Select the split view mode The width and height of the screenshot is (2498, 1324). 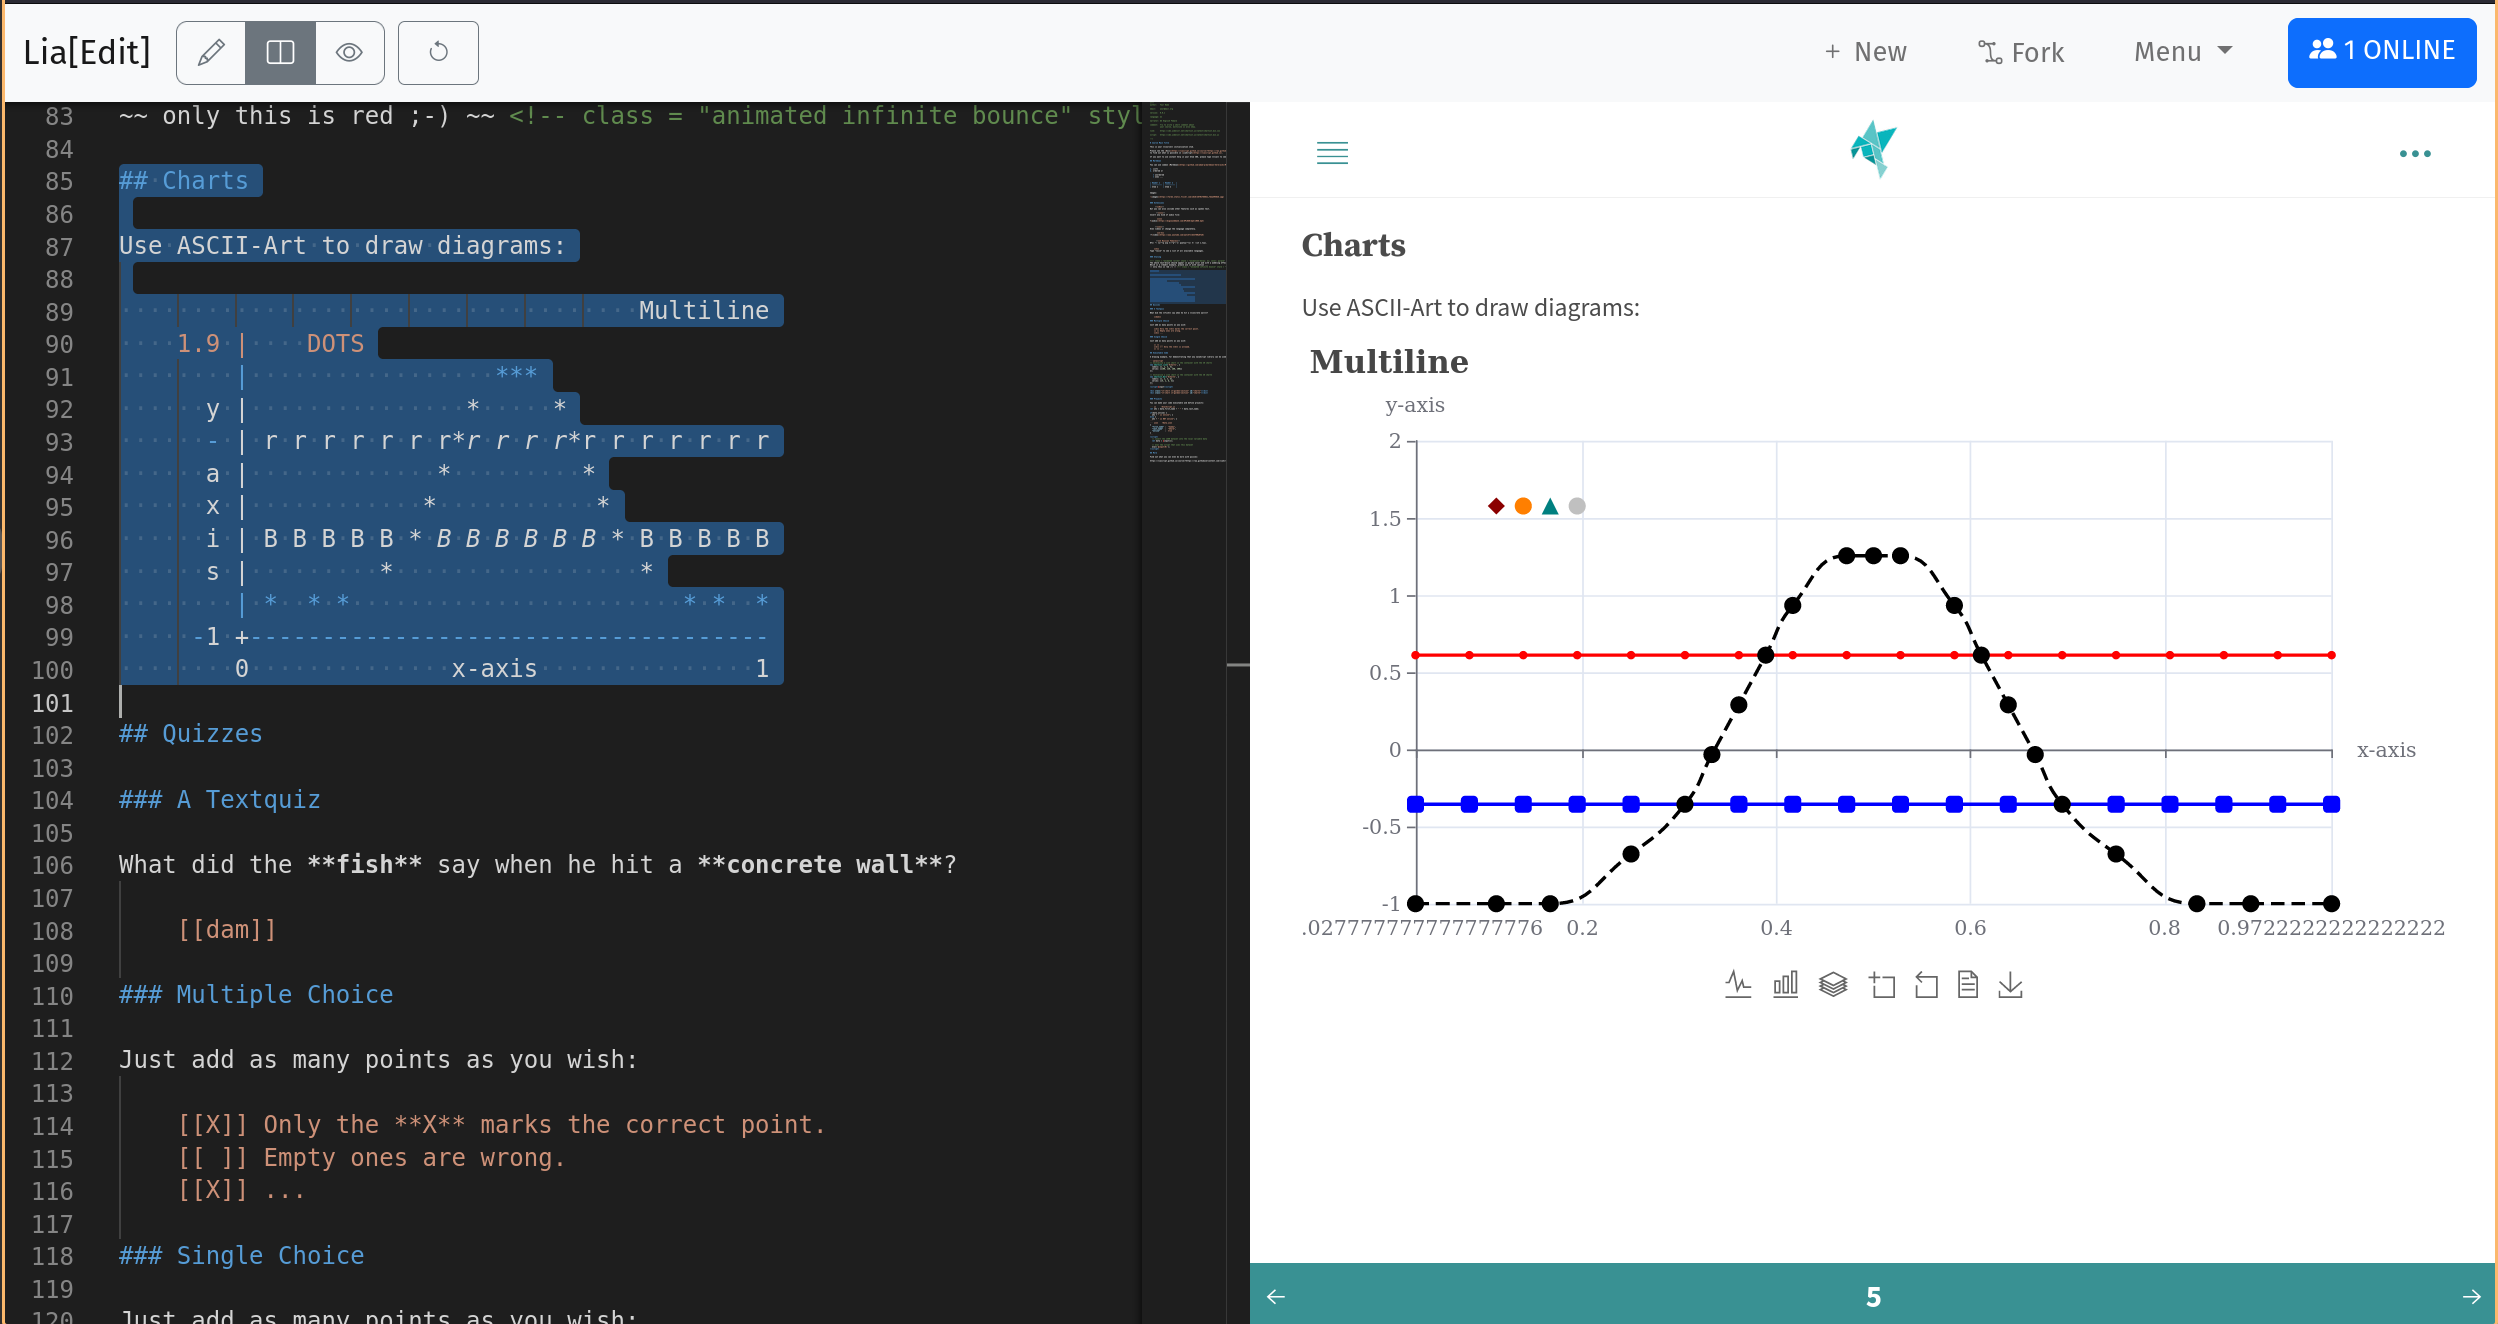[x=281, y=53]
